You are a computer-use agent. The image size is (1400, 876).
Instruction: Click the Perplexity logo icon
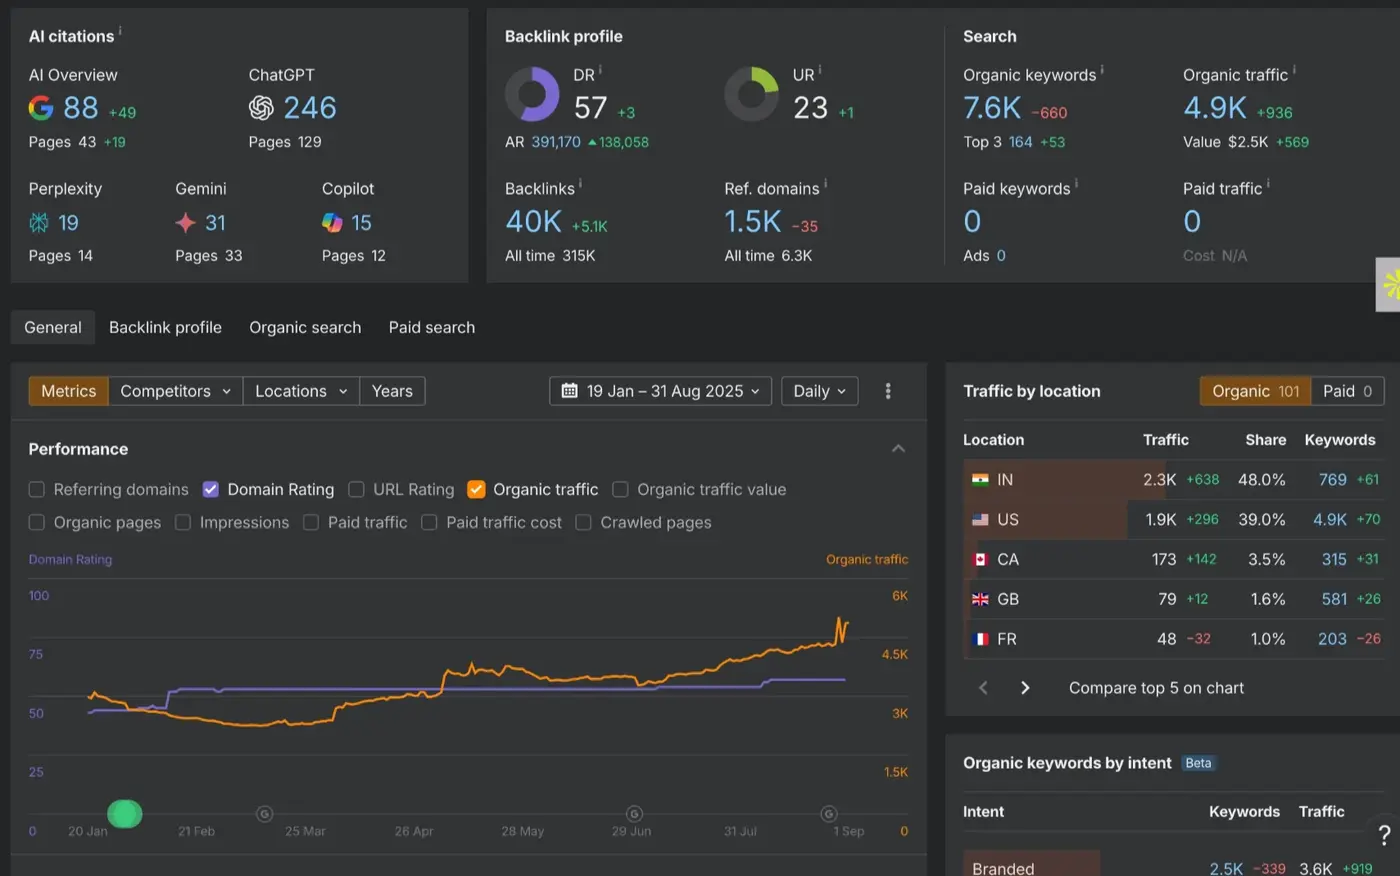39,222
